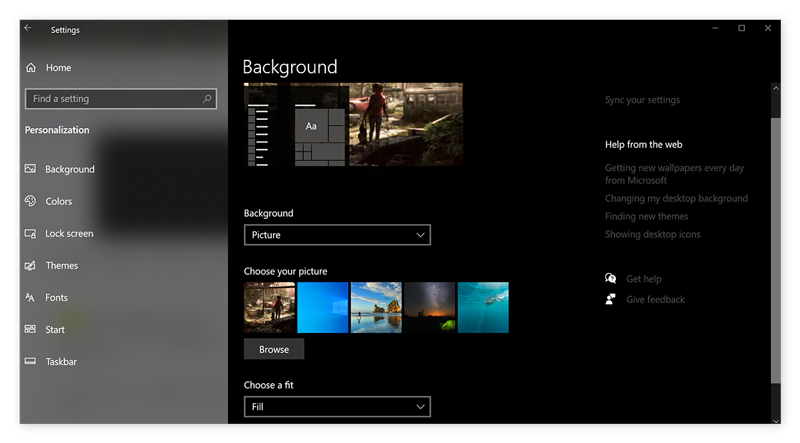Open the Start settings icon

click(x=31, y=329)
